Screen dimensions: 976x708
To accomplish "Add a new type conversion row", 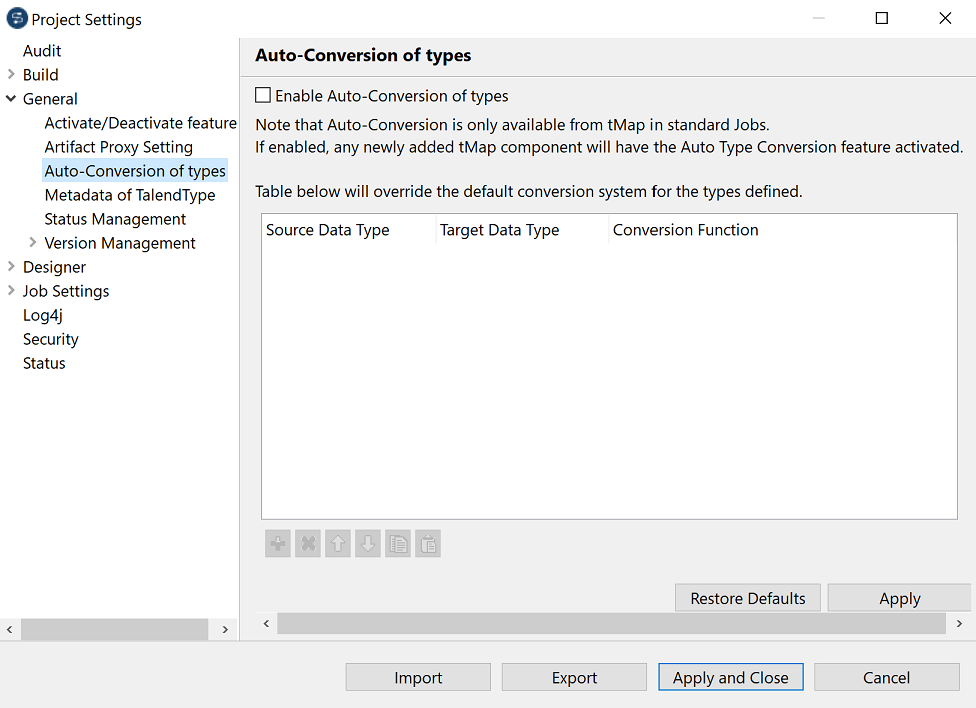I will click(277, 543).
